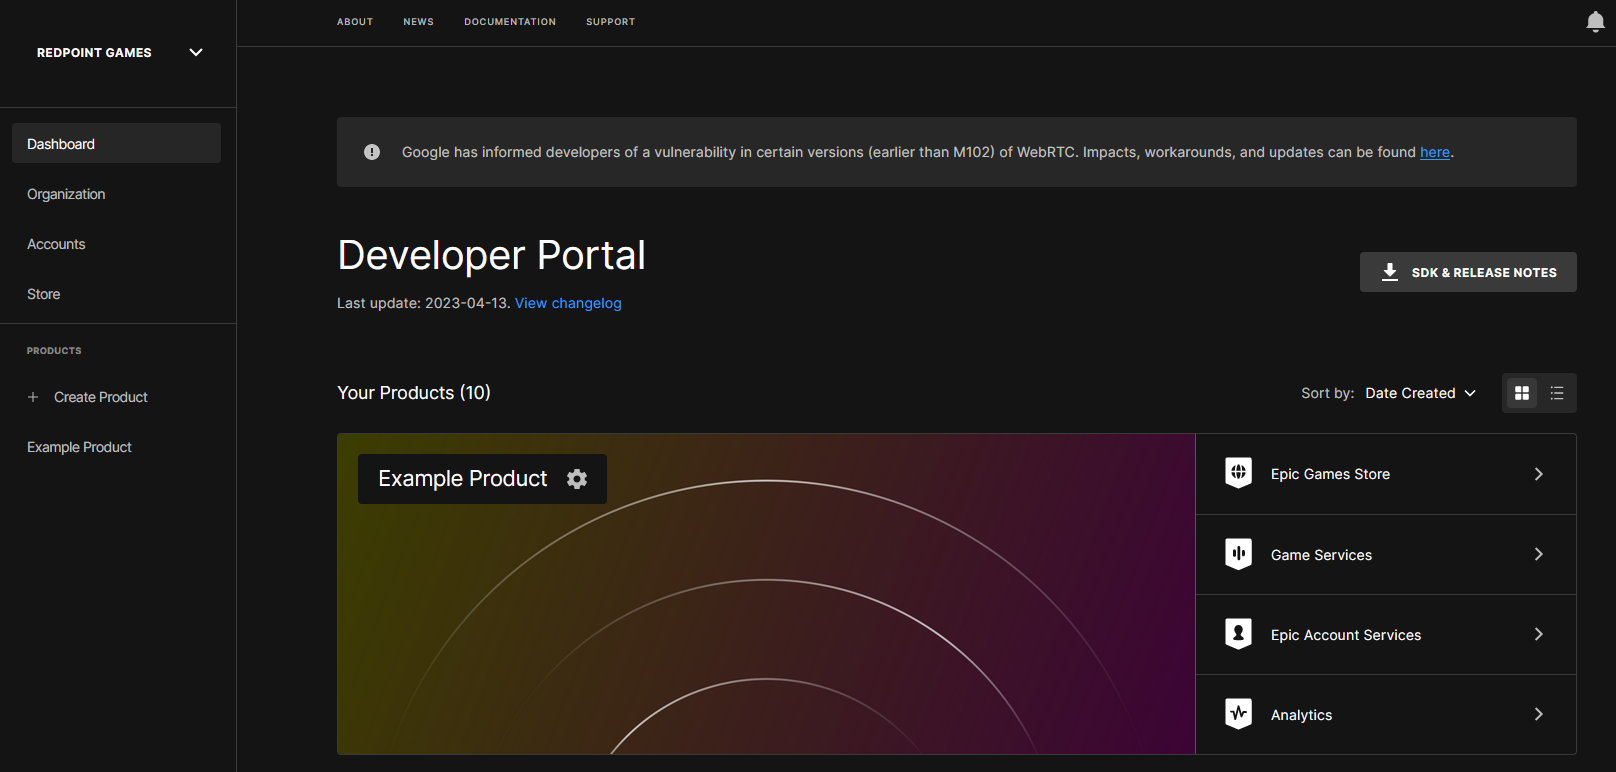Viewport: 1616px width, 772px height.
Task: Go to Store in the sidebar
Action: [x=44, y=294]
